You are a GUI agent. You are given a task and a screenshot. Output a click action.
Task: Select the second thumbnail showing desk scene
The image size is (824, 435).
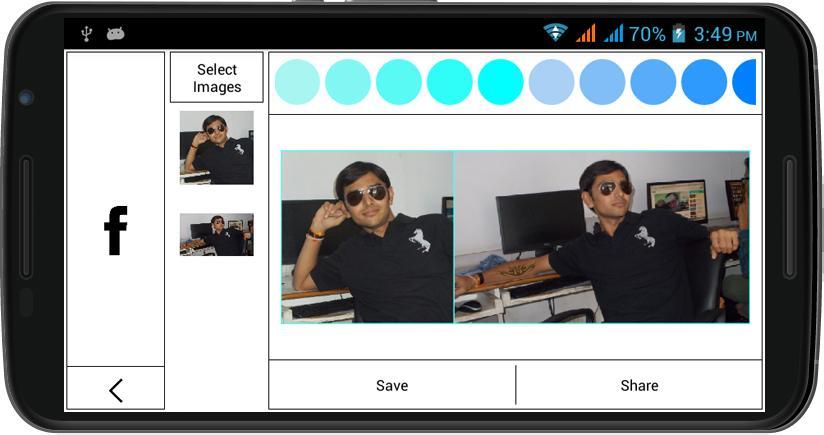217,234
